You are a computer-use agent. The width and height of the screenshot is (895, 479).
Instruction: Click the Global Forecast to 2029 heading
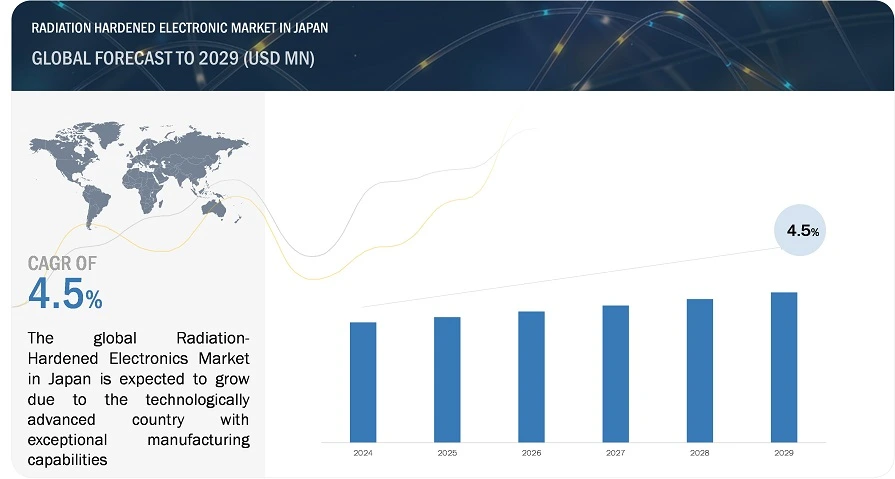(x=173, y=58)
